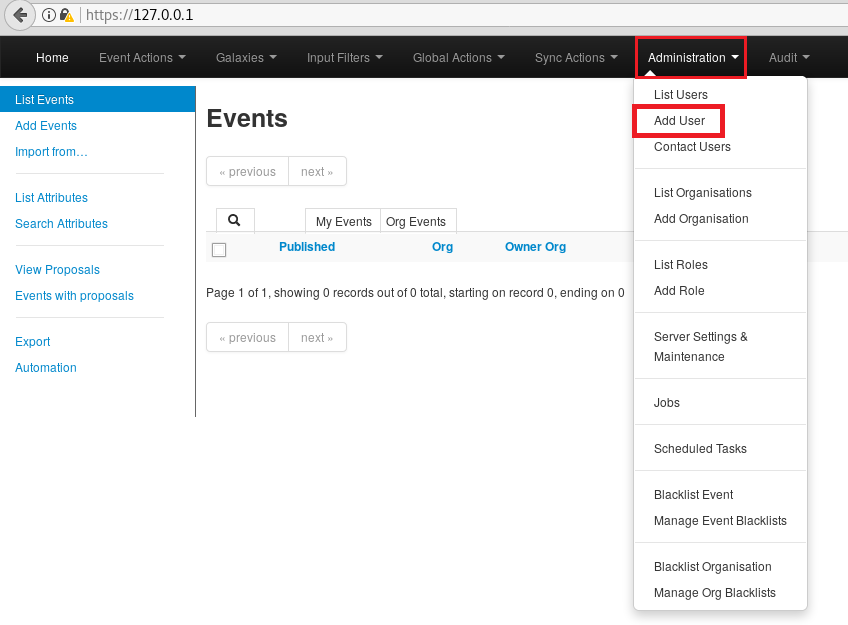The height and width of the screenshot is (625, 848).
Task: Choose Server Settings & Maintenance menu entry
Action: (x=700, y=347)
